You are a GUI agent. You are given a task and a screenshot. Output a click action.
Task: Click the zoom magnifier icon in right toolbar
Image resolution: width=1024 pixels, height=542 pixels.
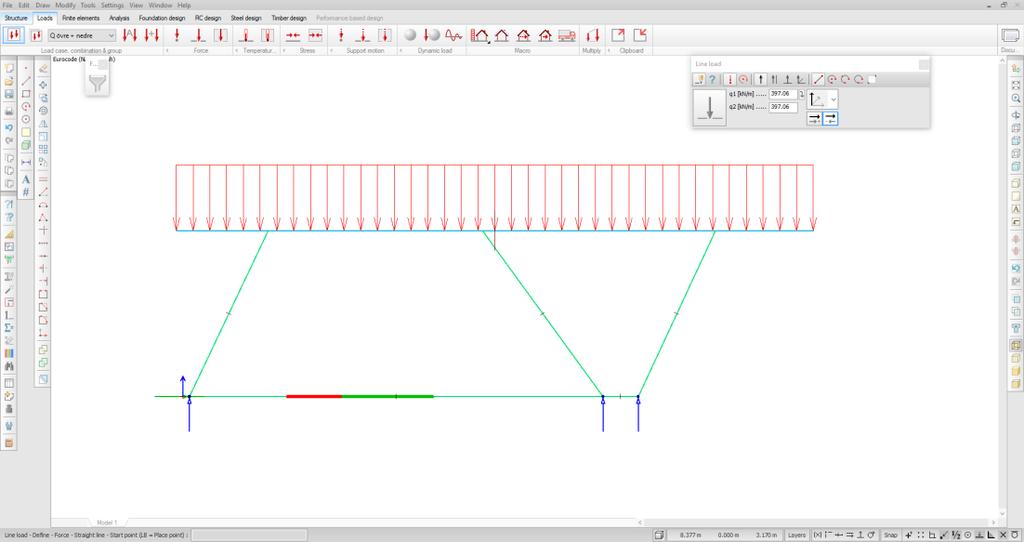tap(1016, 99)
